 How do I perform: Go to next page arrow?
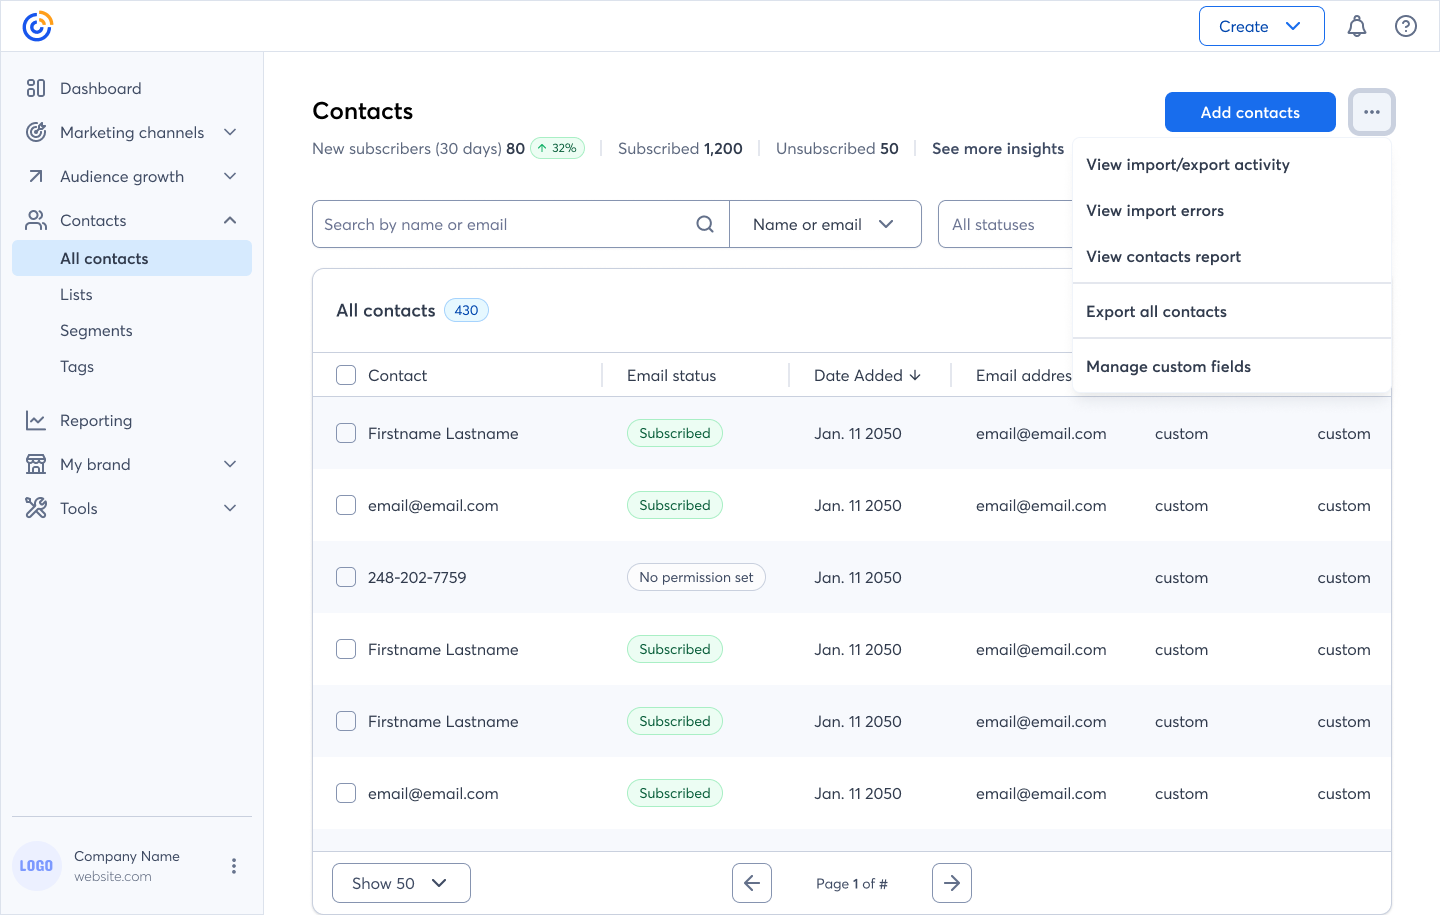click(x=951, y=883)
